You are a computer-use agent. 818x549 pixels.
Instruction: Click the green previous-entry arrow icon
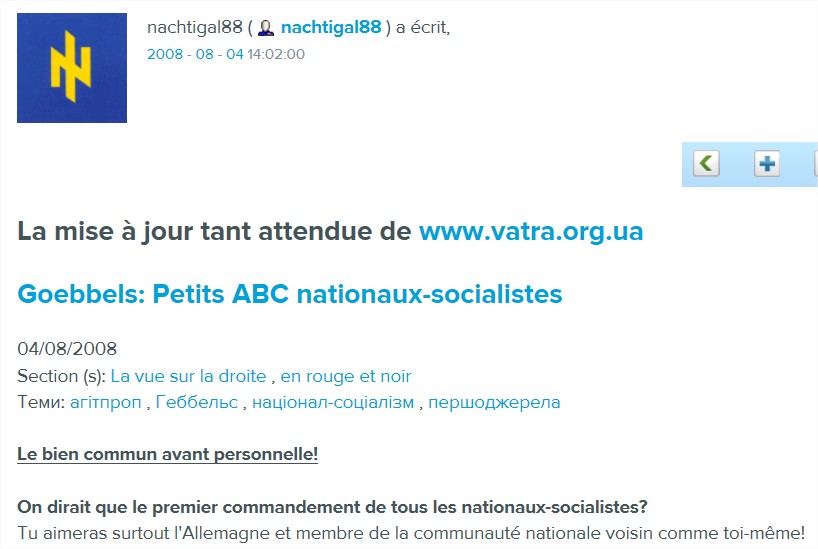706,163
